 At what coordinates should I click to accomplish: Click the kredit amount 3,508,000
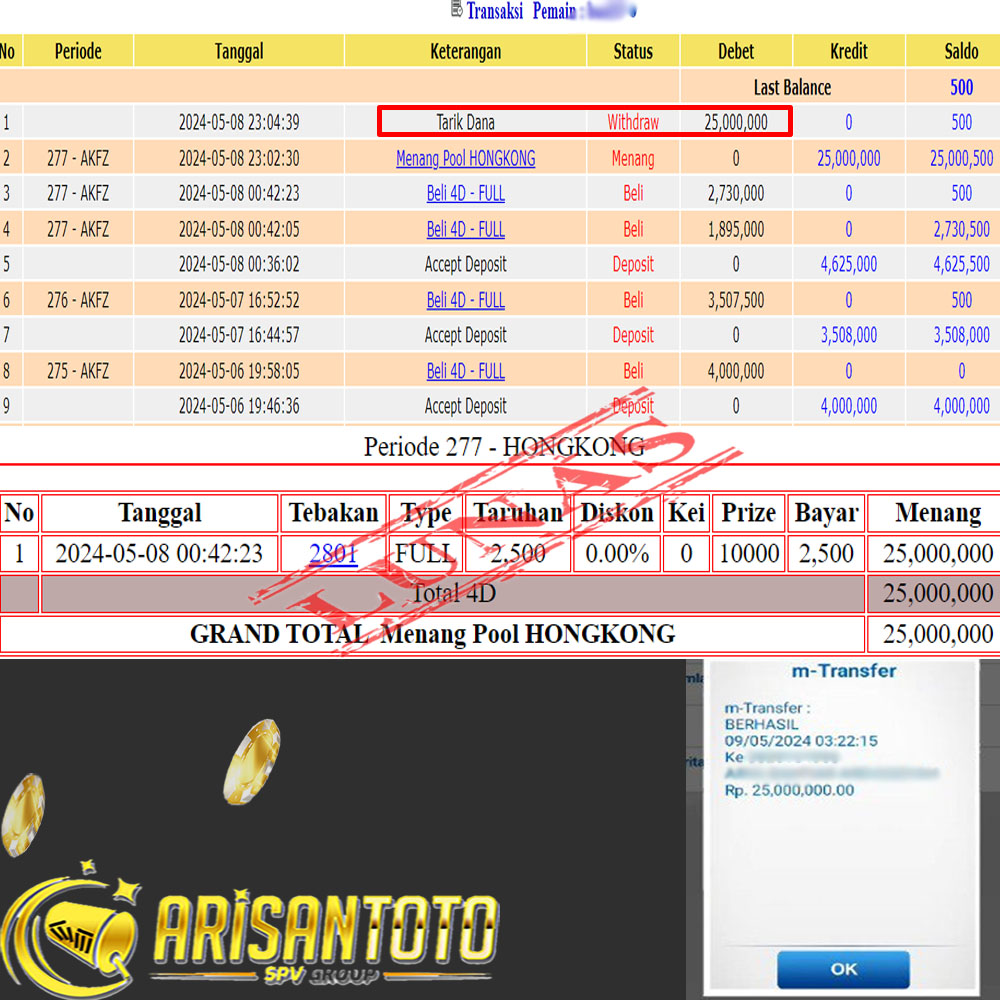pos(849,335)
